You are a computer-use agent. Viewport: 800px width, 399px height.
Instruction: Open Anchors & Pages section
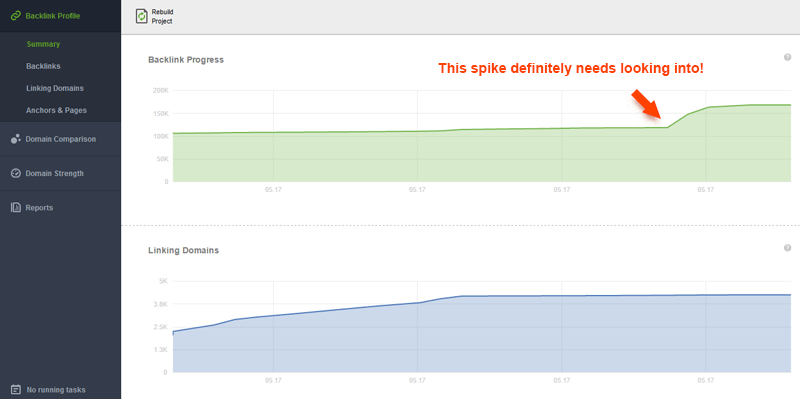pyautogui.click(x=56, y=110)
